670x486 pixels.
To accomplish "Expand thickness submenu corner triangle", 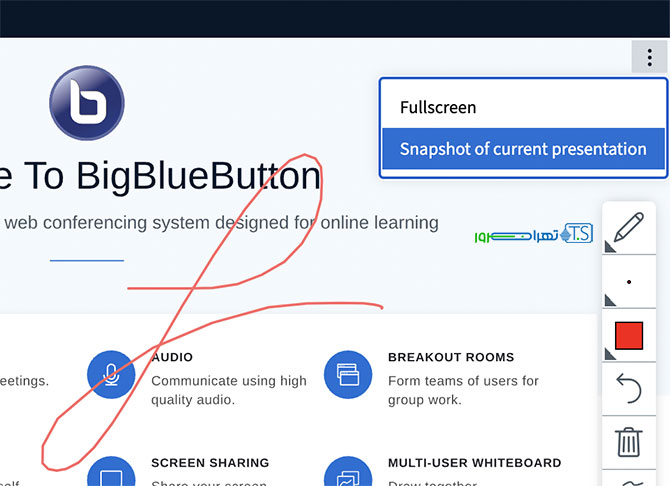I will click(610, 300).
